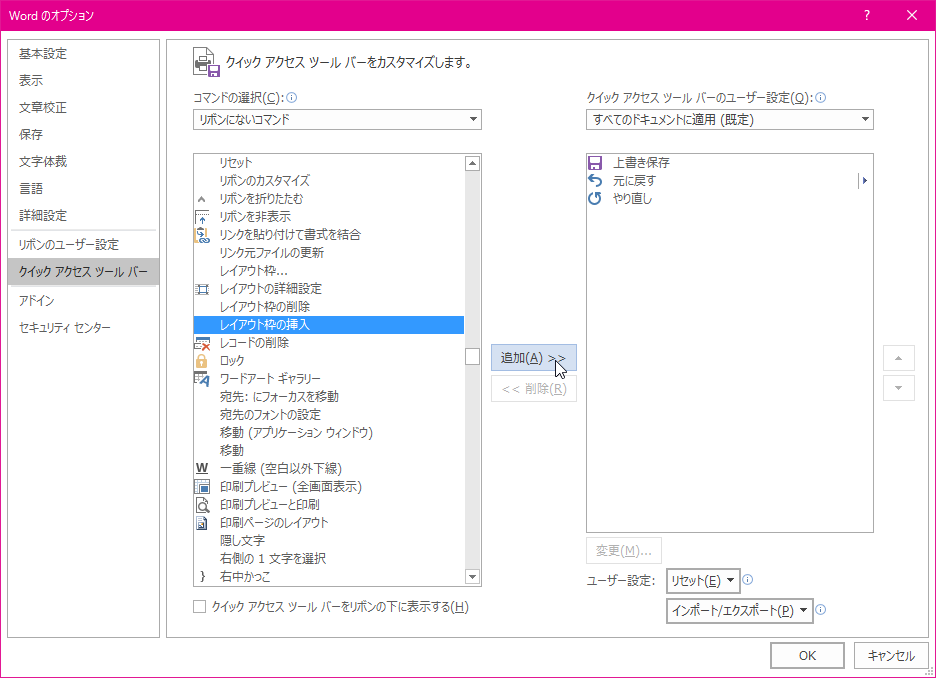The image size is (936, 678).
Task: Click the help question mark icon
Action: click(x=867, y=16)
